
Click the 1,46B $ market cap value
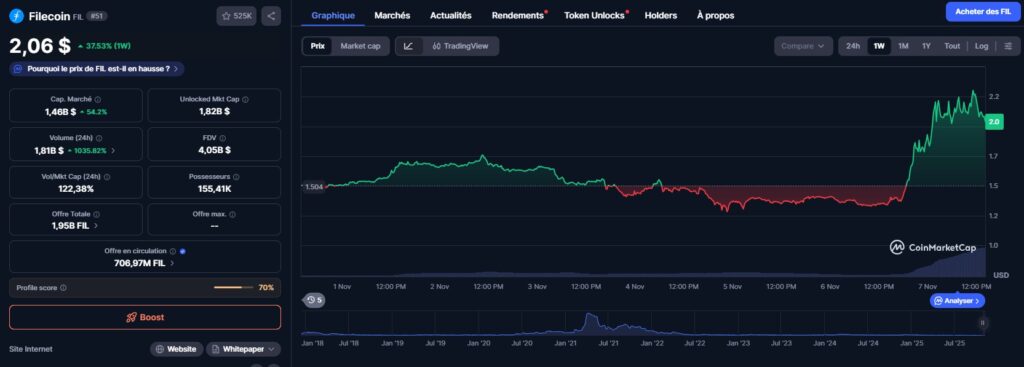[x=60, y=112]
